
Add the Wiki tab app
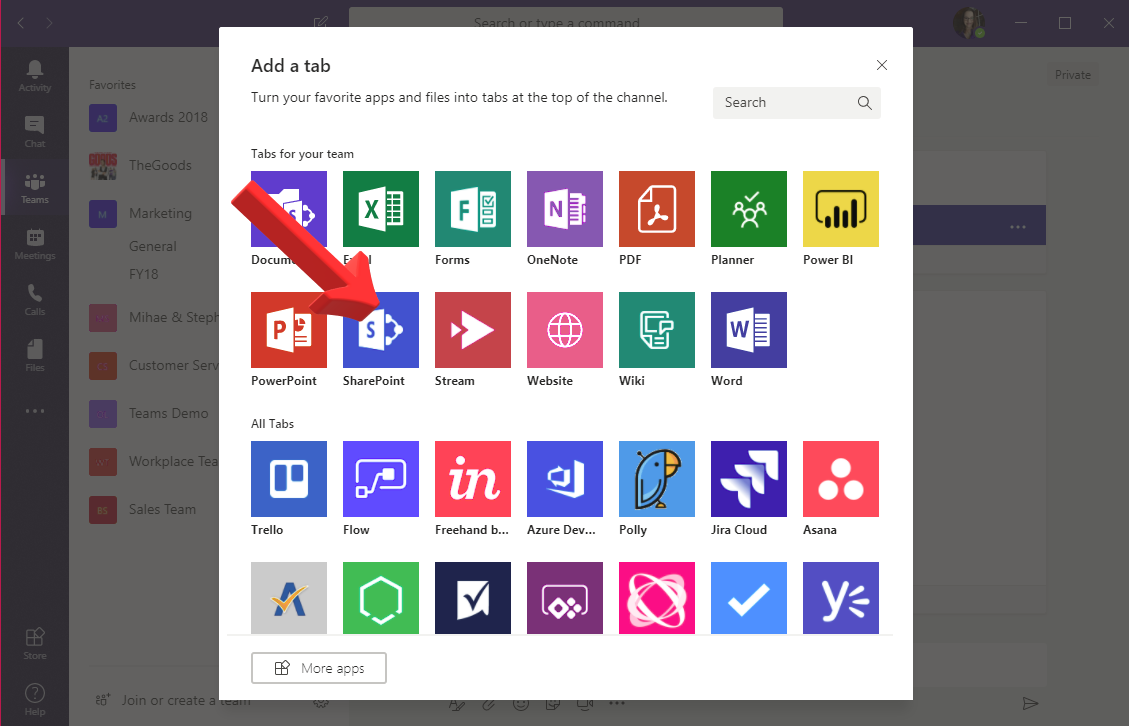tap(657, 331)
